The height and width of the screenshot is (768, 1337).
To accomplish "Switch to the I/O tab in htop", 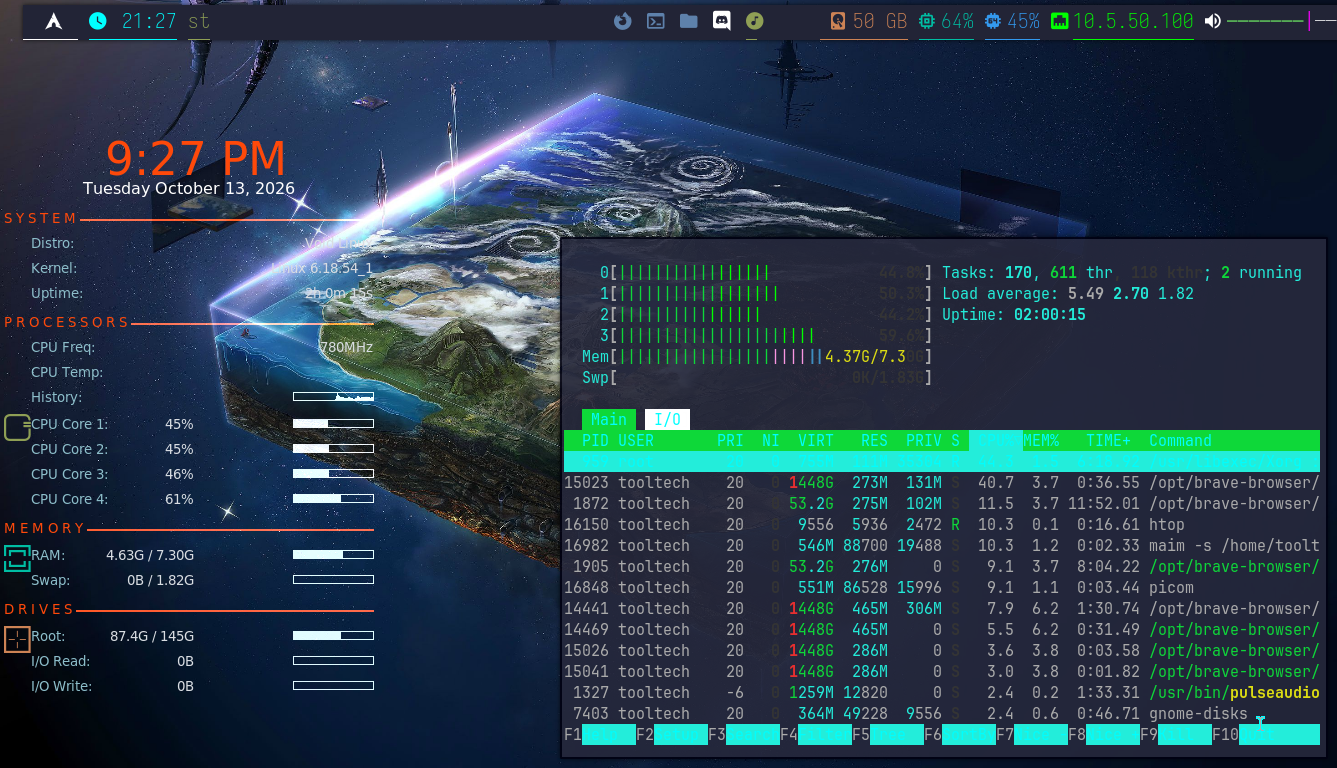I will pyautogui.click(x=667, y=420).
